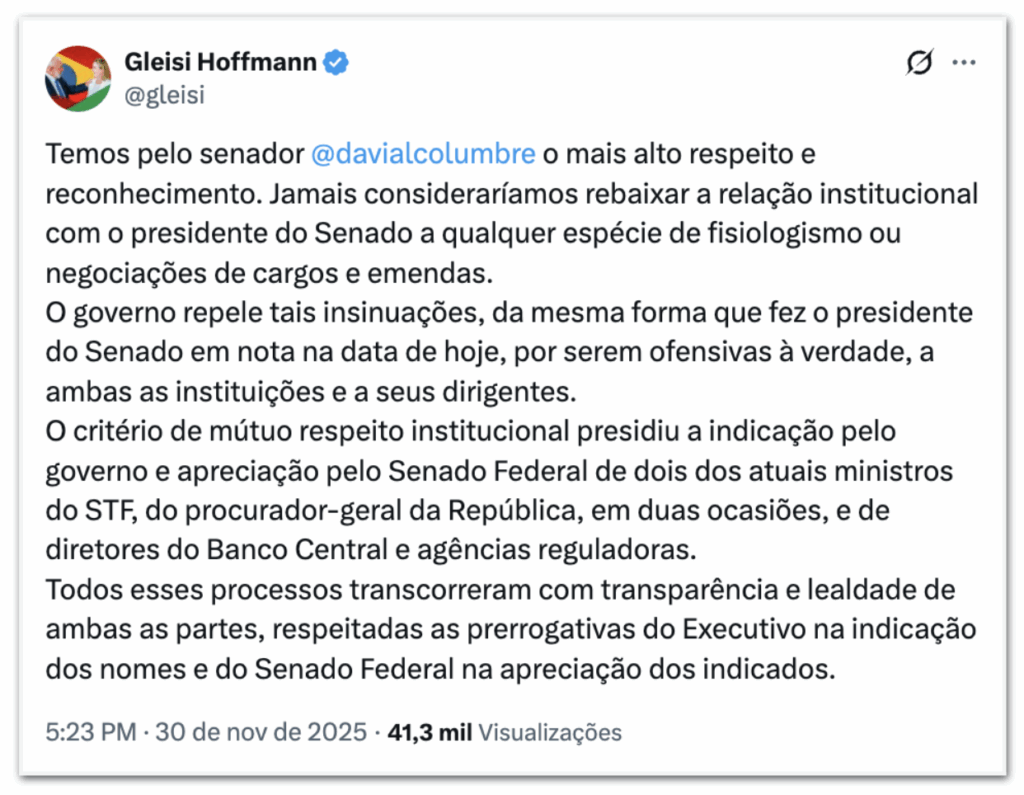Click the line starting 'O governo repele'

508,312
